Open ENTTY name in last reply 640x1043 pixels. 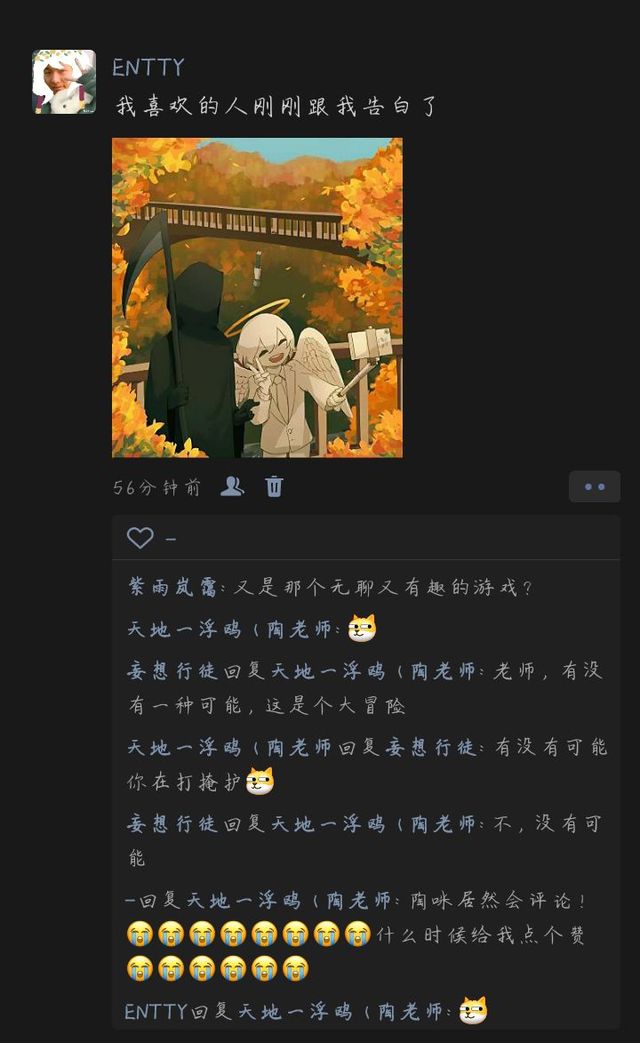click(155, 1012)
